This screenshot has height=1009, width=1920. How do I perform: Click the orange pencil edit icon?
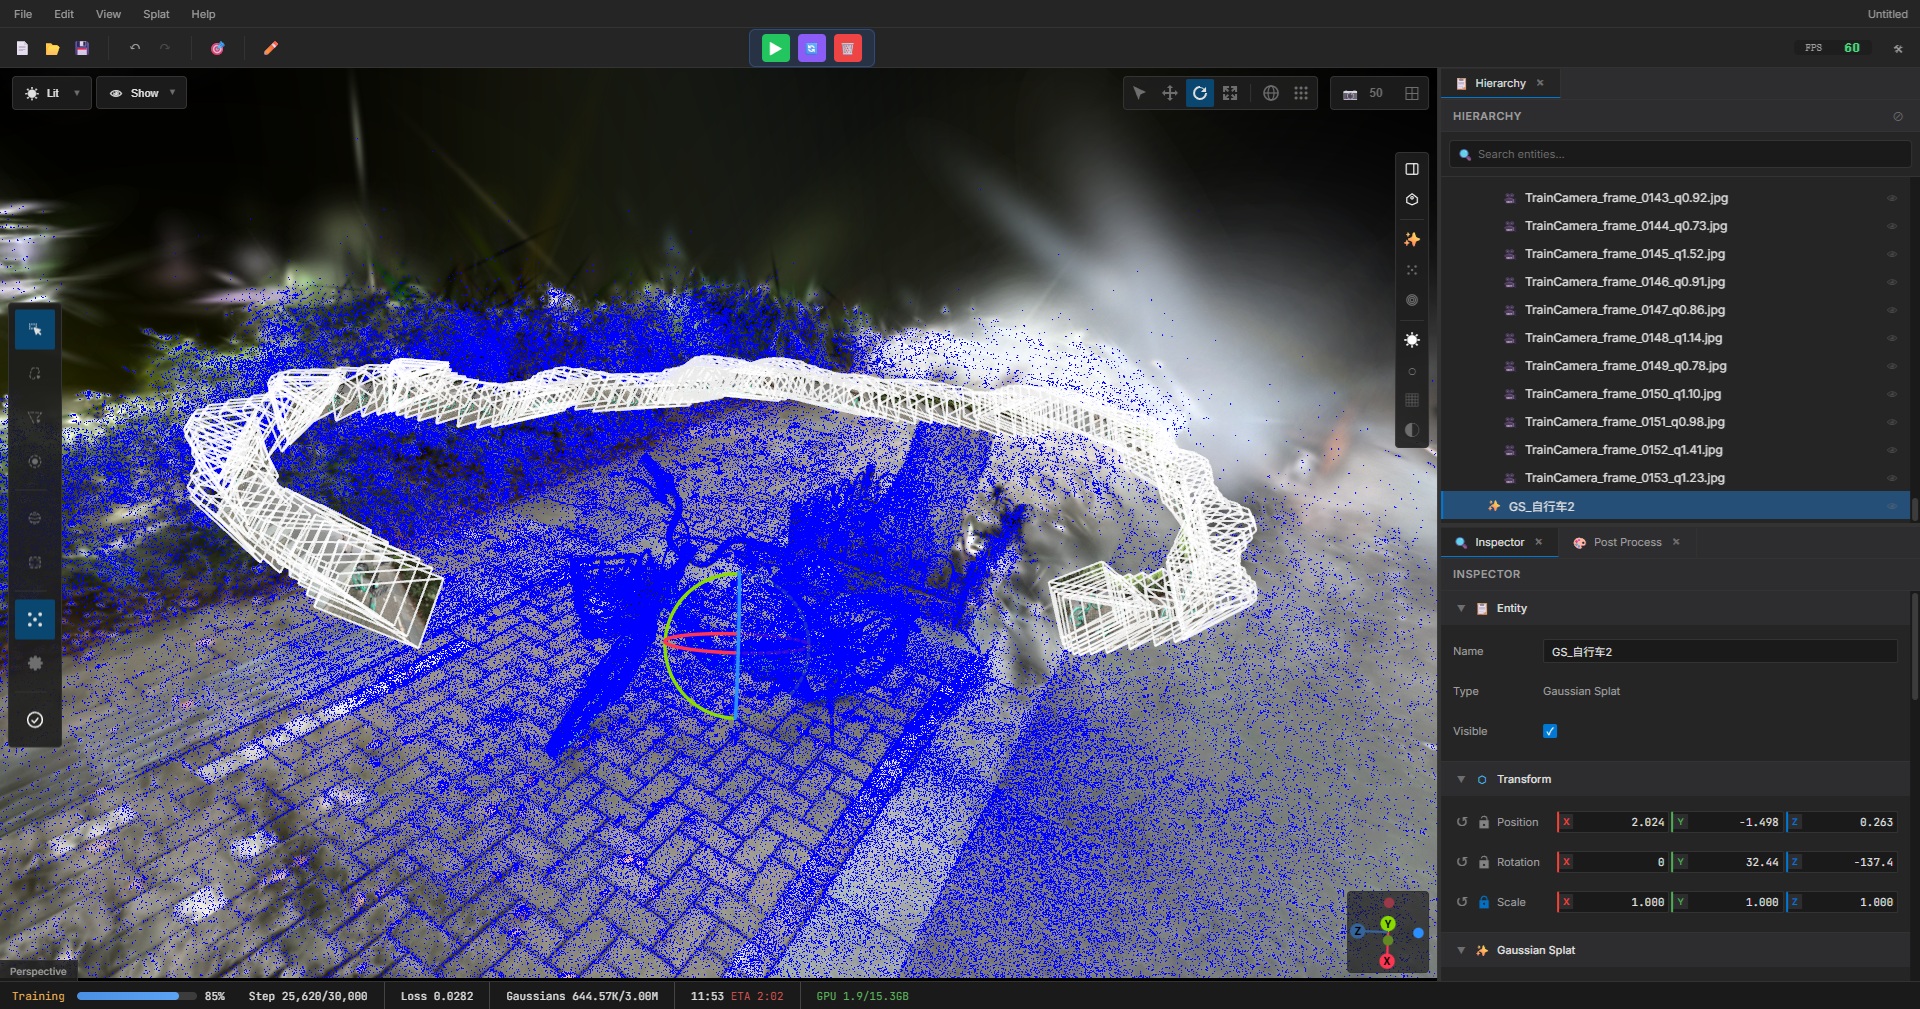click(270, 48)
